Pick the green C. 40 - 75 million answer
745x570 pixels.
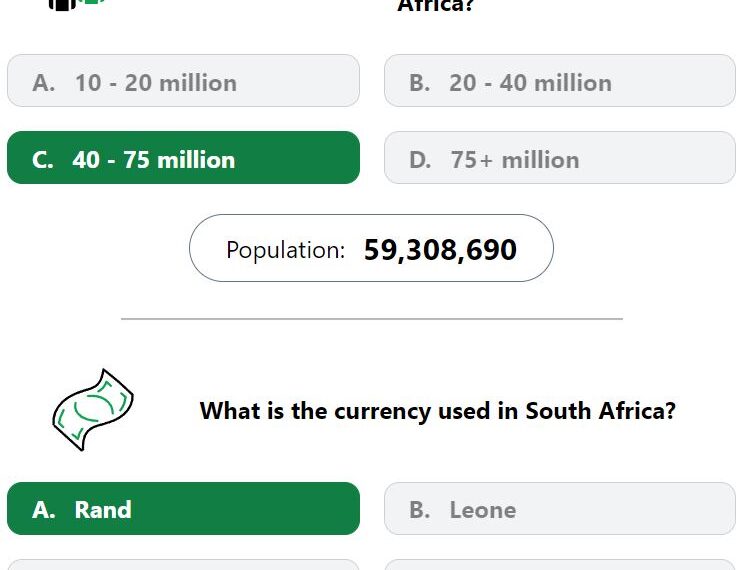(x=183, y=158)
